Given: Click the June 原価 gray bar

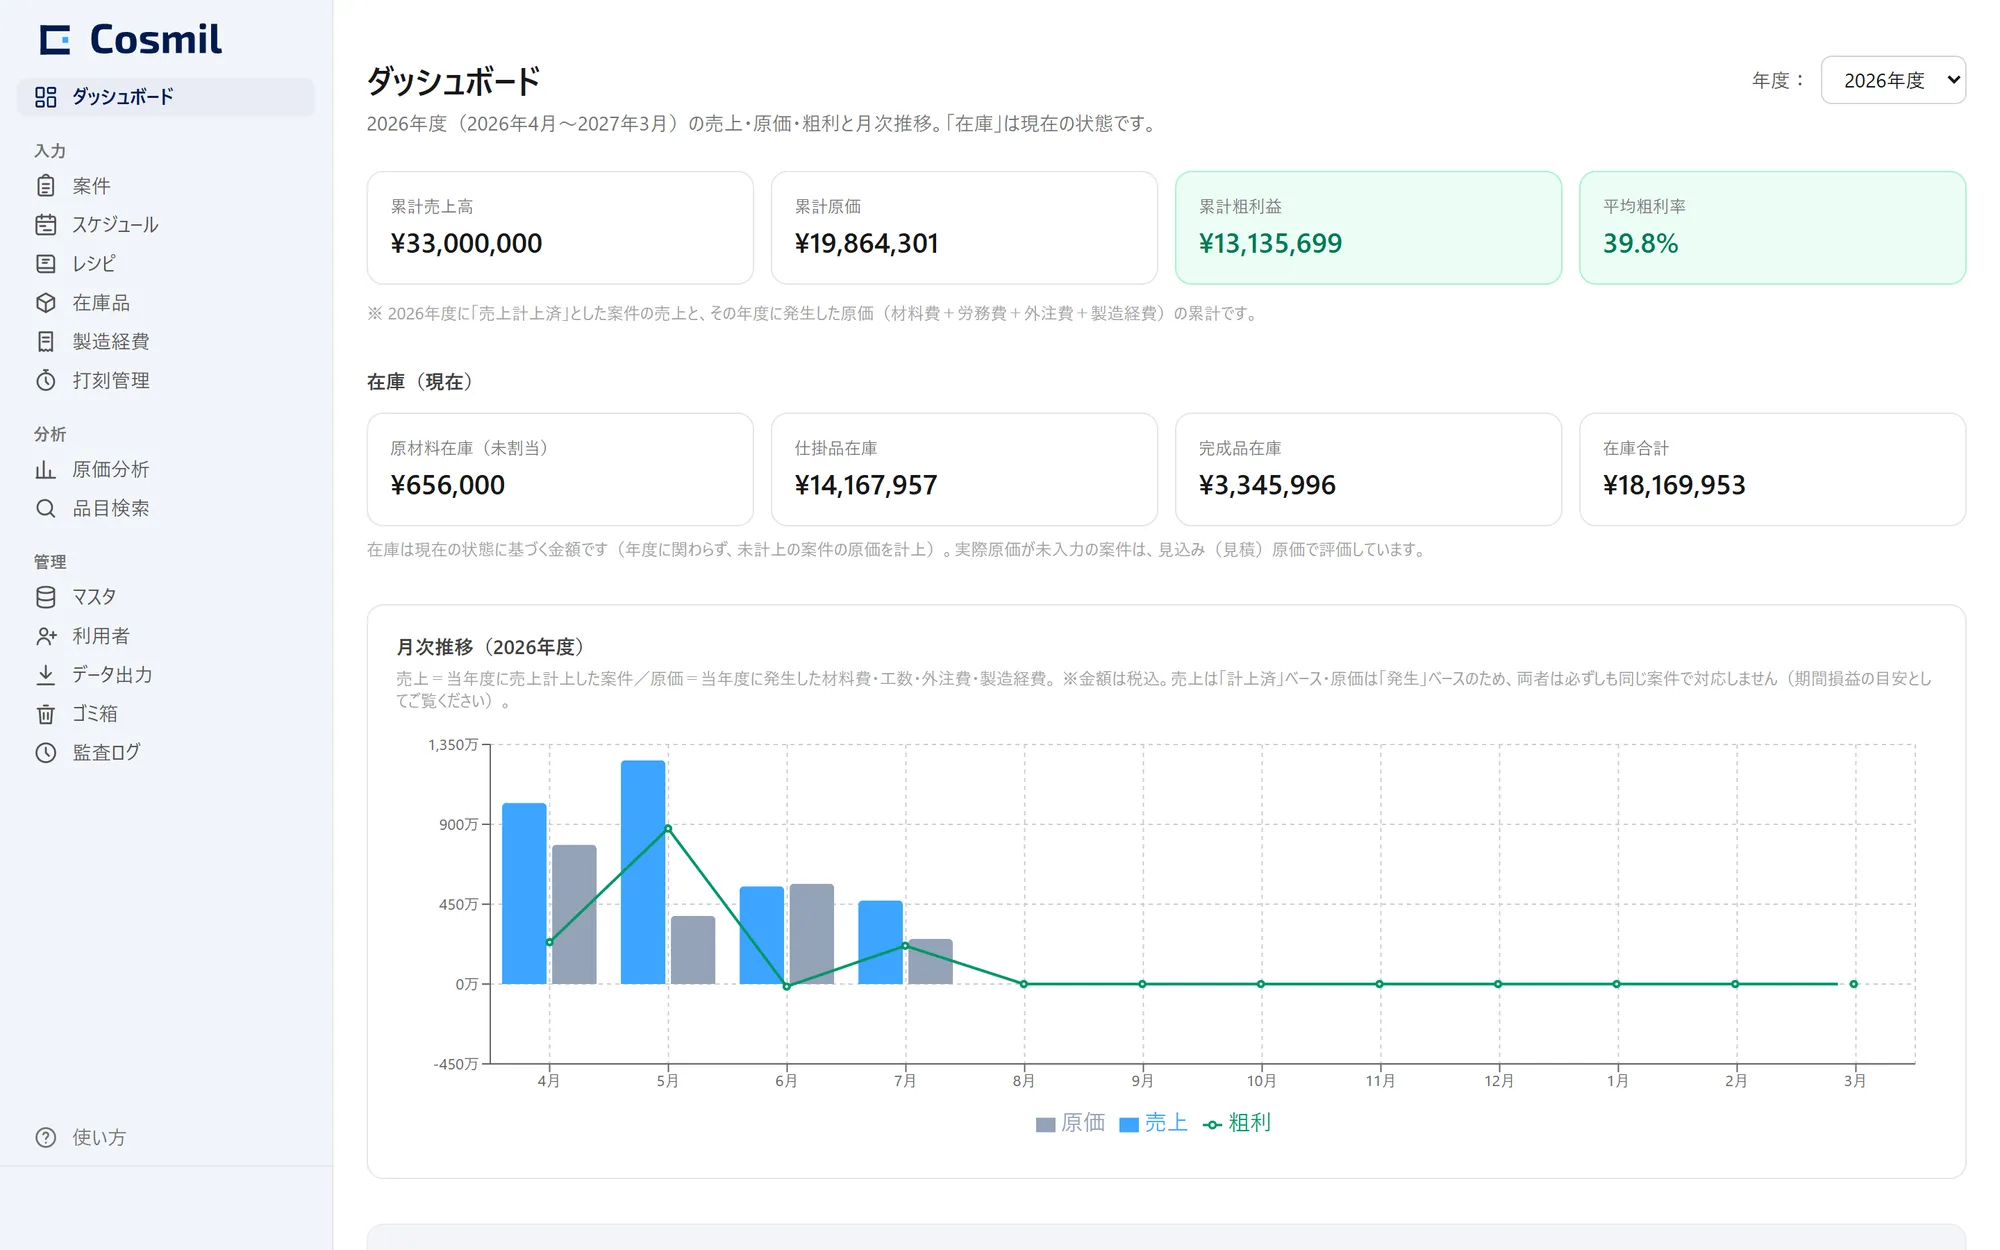Looking at the screenshot, I should 812,934.
